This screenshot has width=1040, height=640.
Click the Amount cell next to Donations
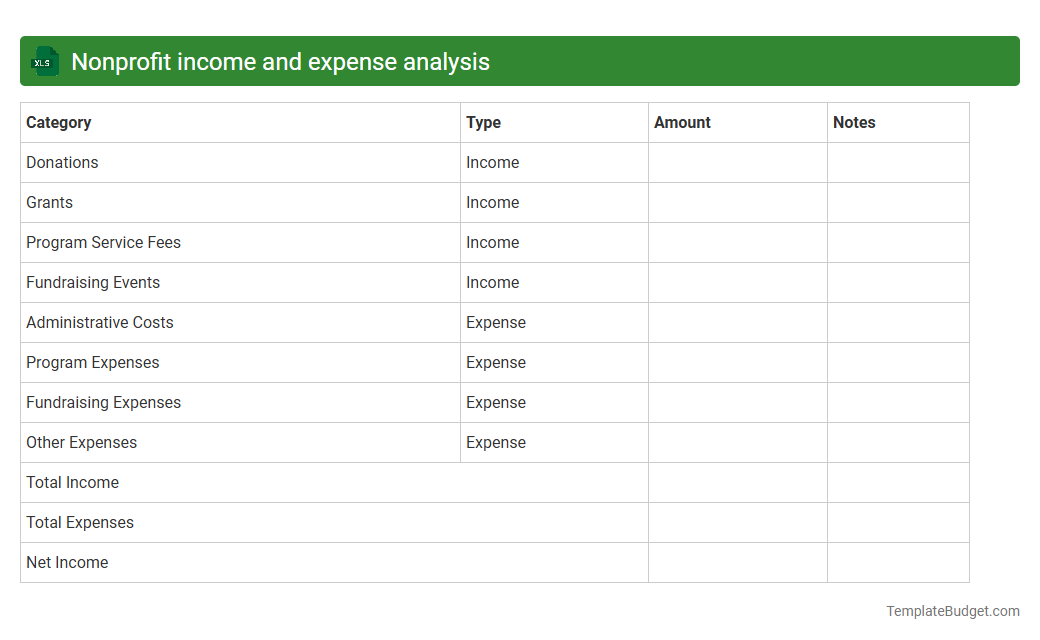point(737,162)
